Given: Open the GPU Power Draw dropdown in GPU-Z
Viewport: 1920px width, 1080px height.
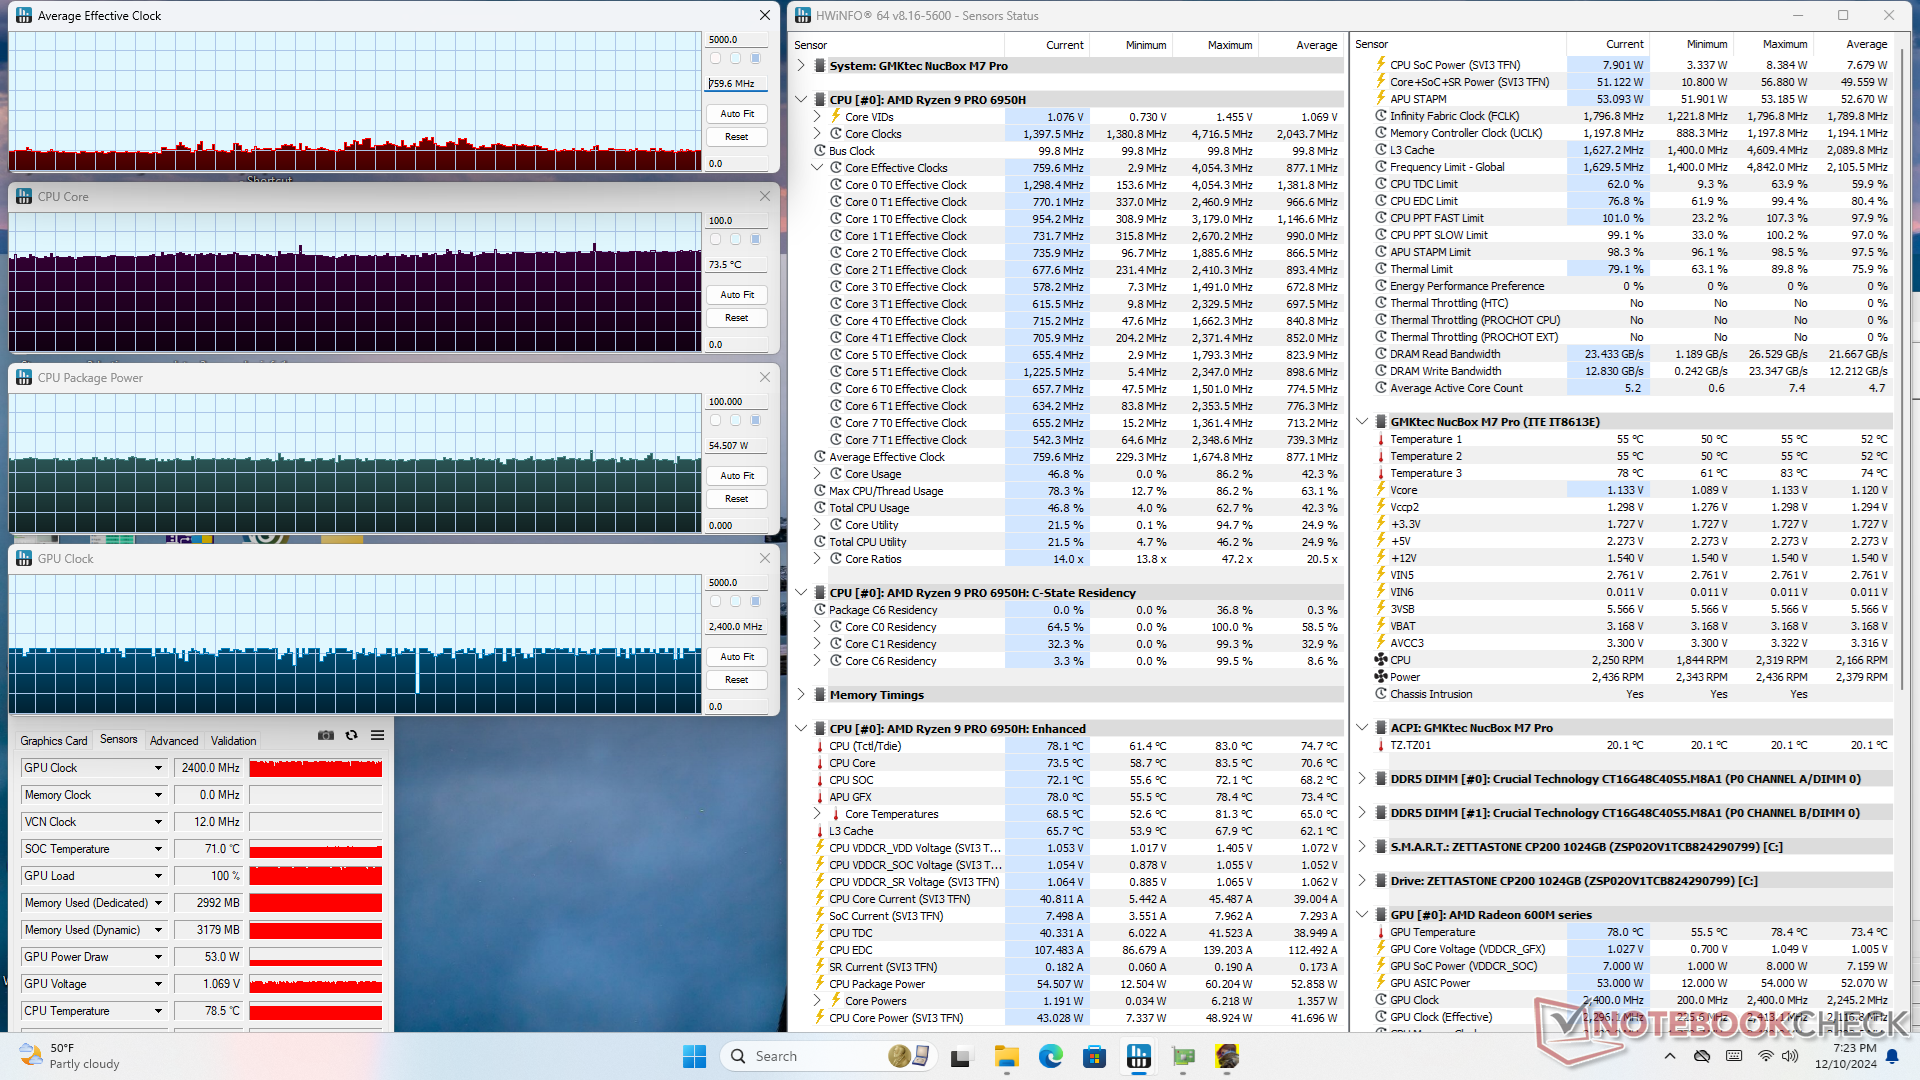Looking at the screenshot, I should click(158, 957).
